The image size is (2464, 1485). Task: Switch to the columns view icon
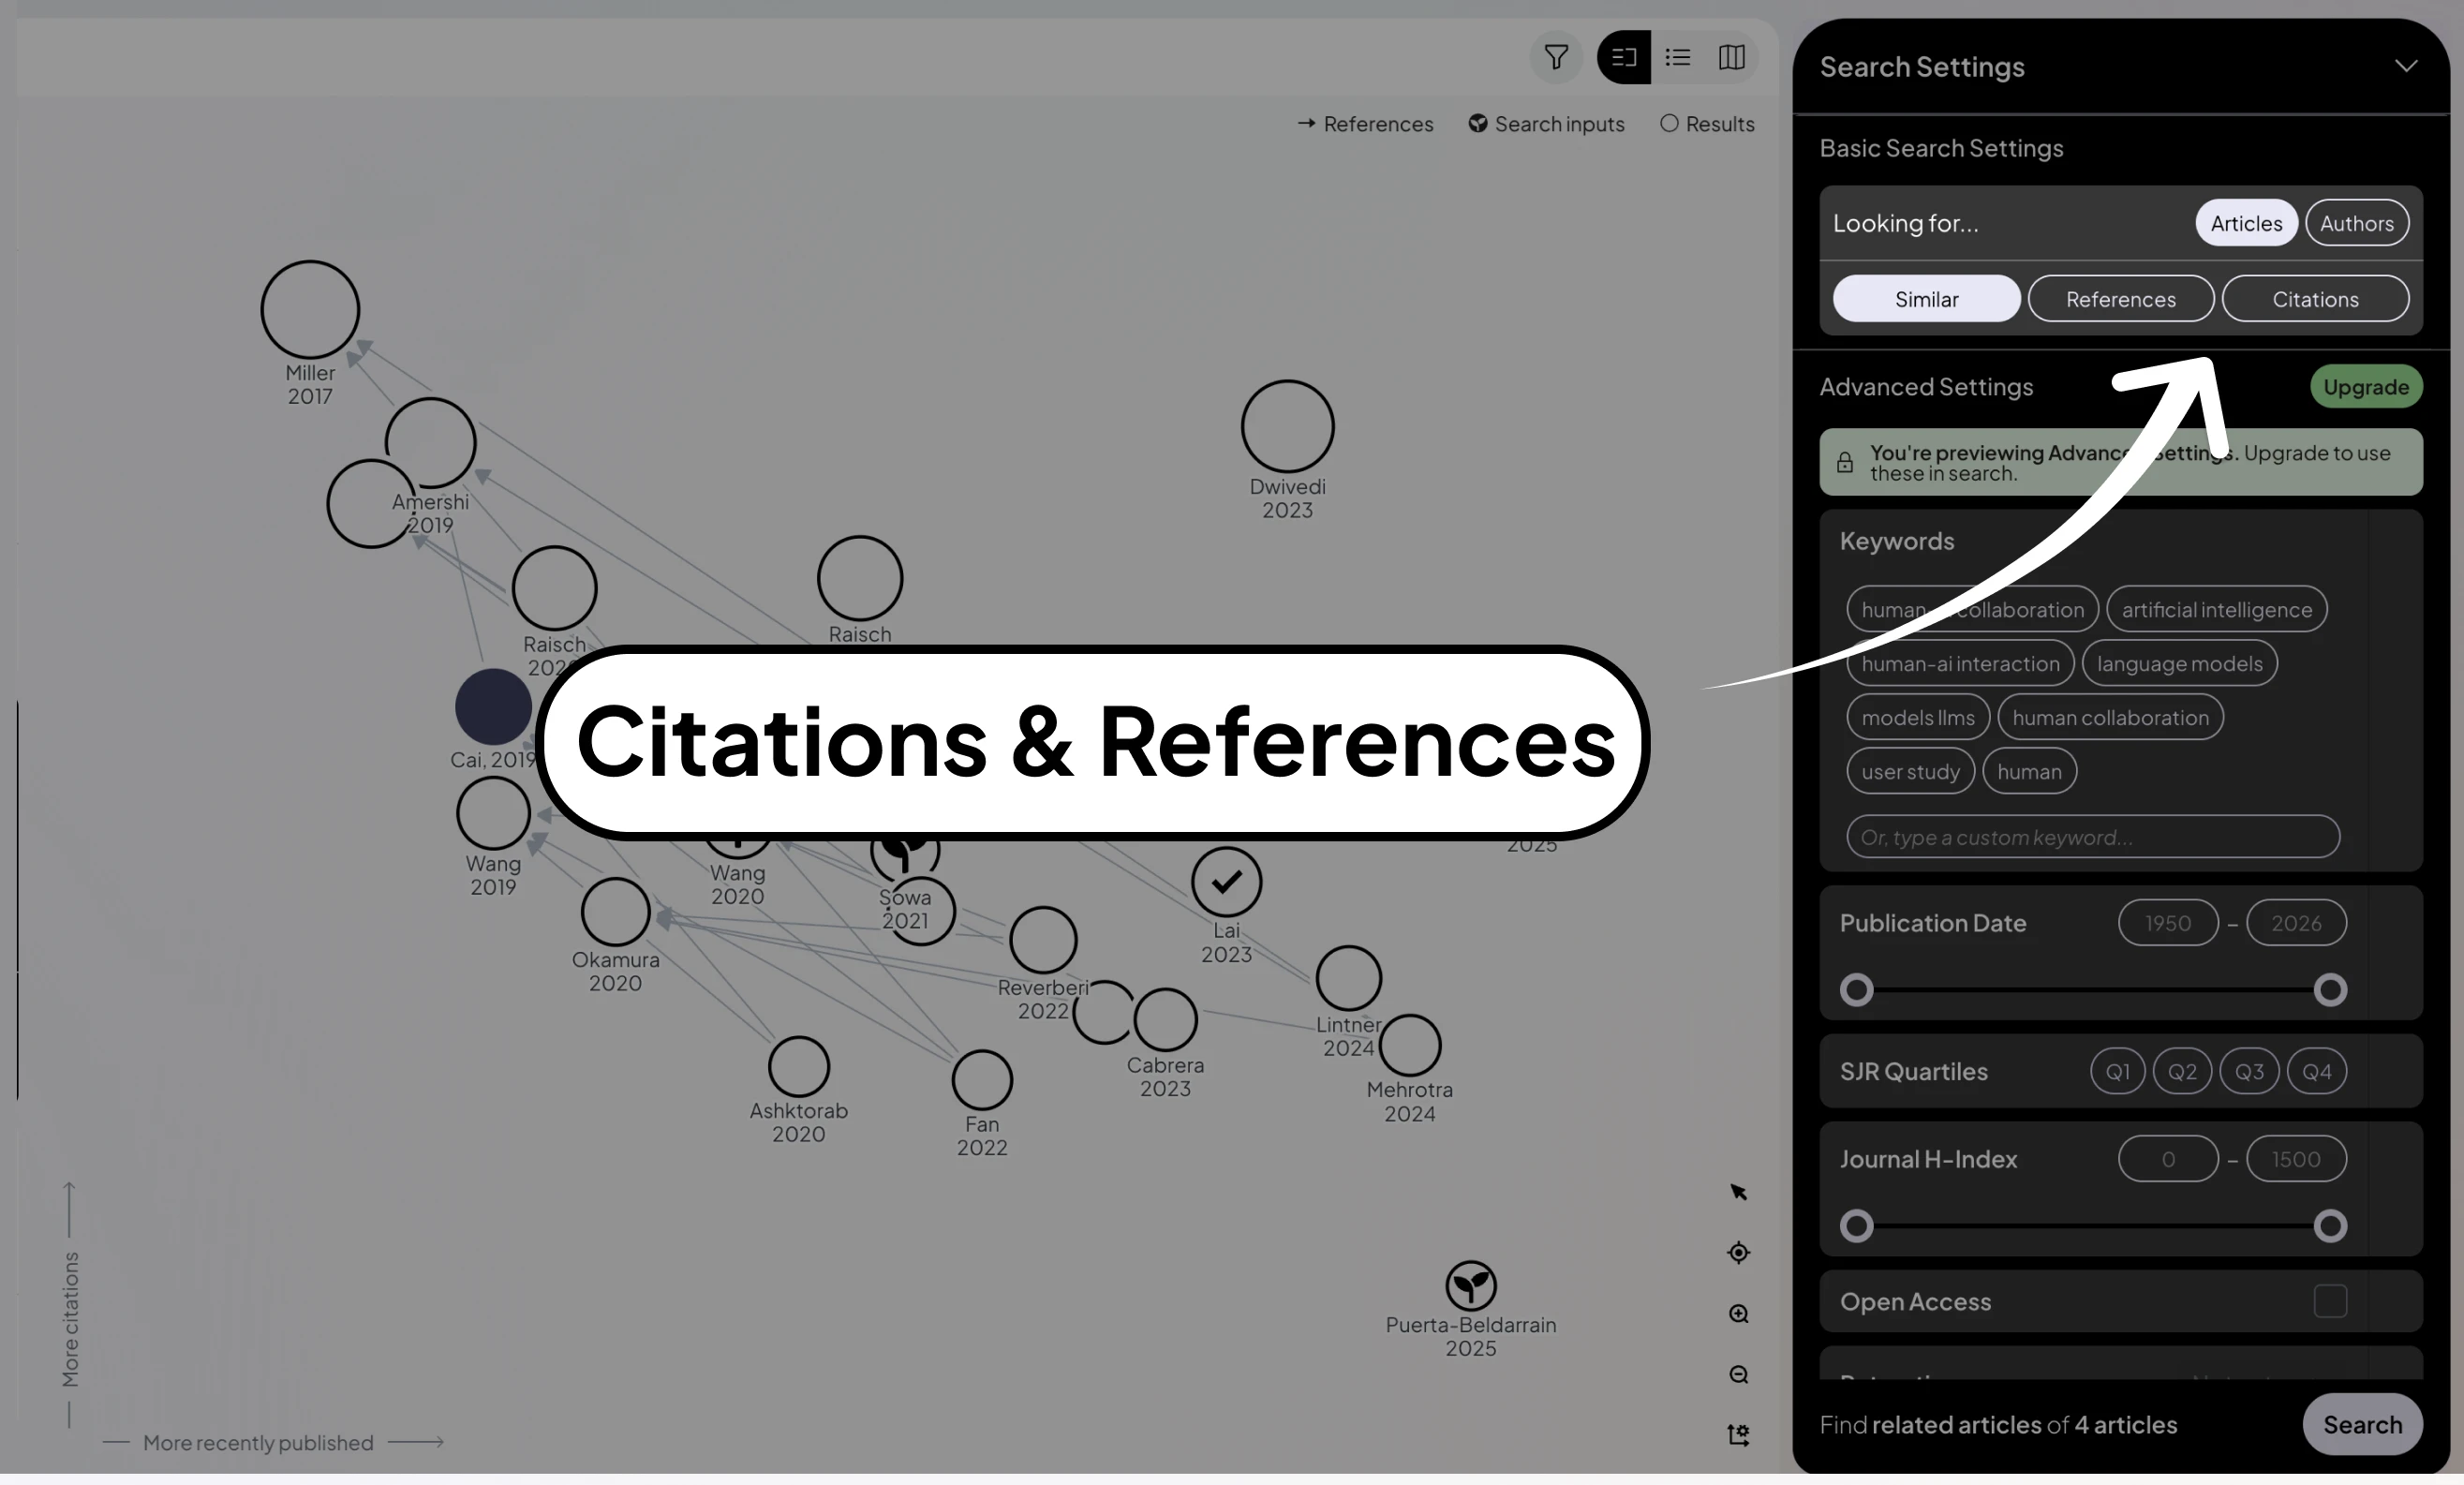pyautogui.click(x=1732, y=57)
